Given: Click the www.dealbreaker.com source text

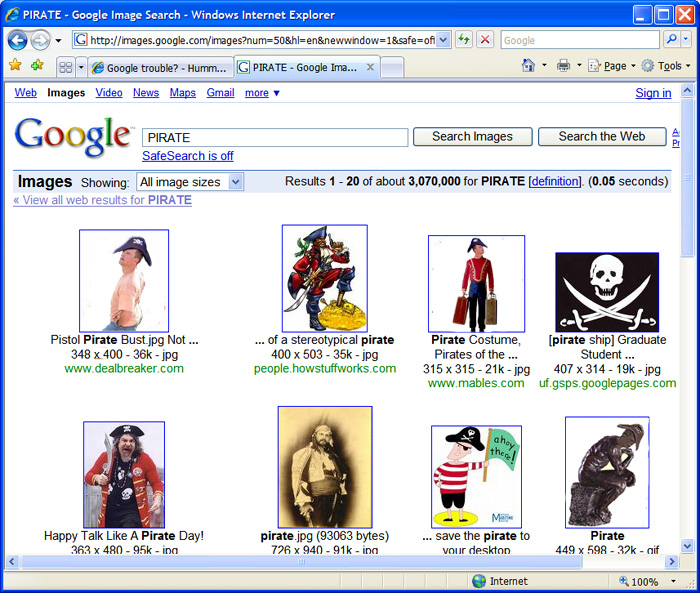Looking at the screenshot, I should point(124,368).
